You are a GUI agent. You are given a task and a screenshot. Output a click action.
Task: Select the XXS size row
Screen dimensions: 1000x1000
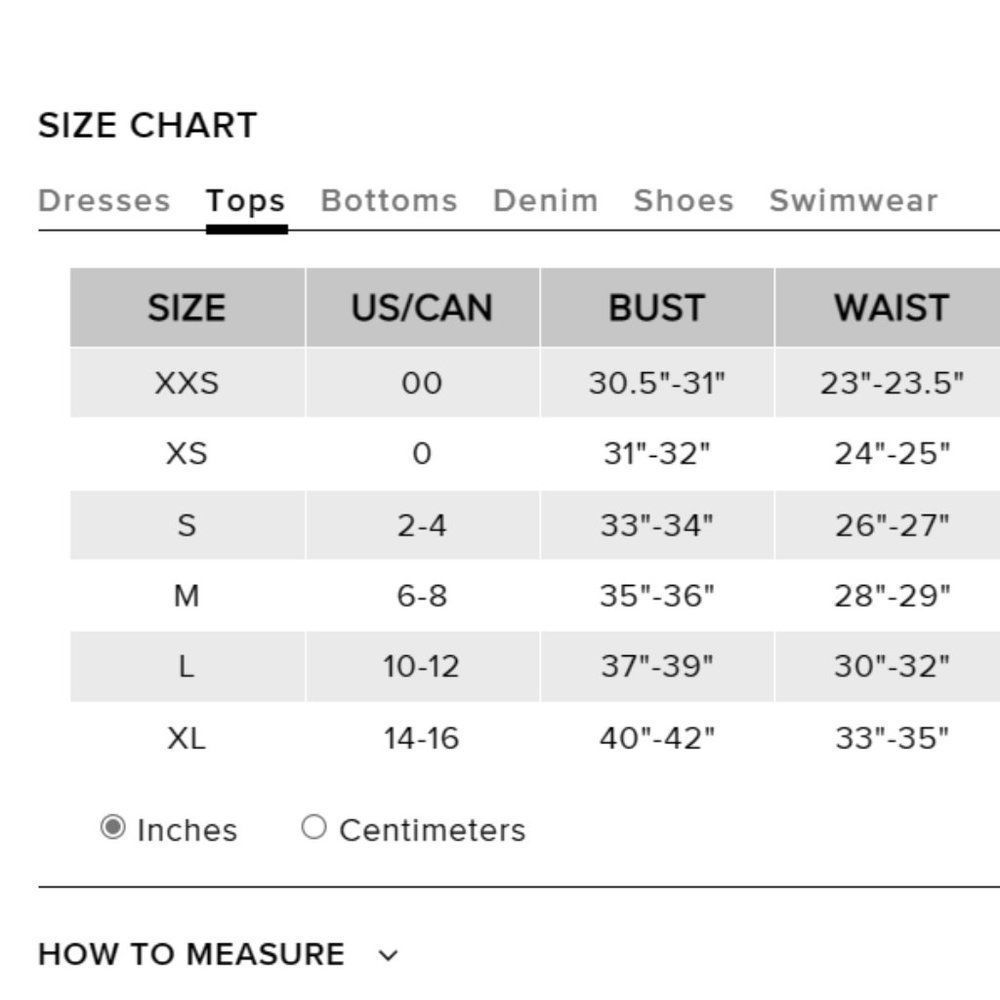tap(190, 382)
